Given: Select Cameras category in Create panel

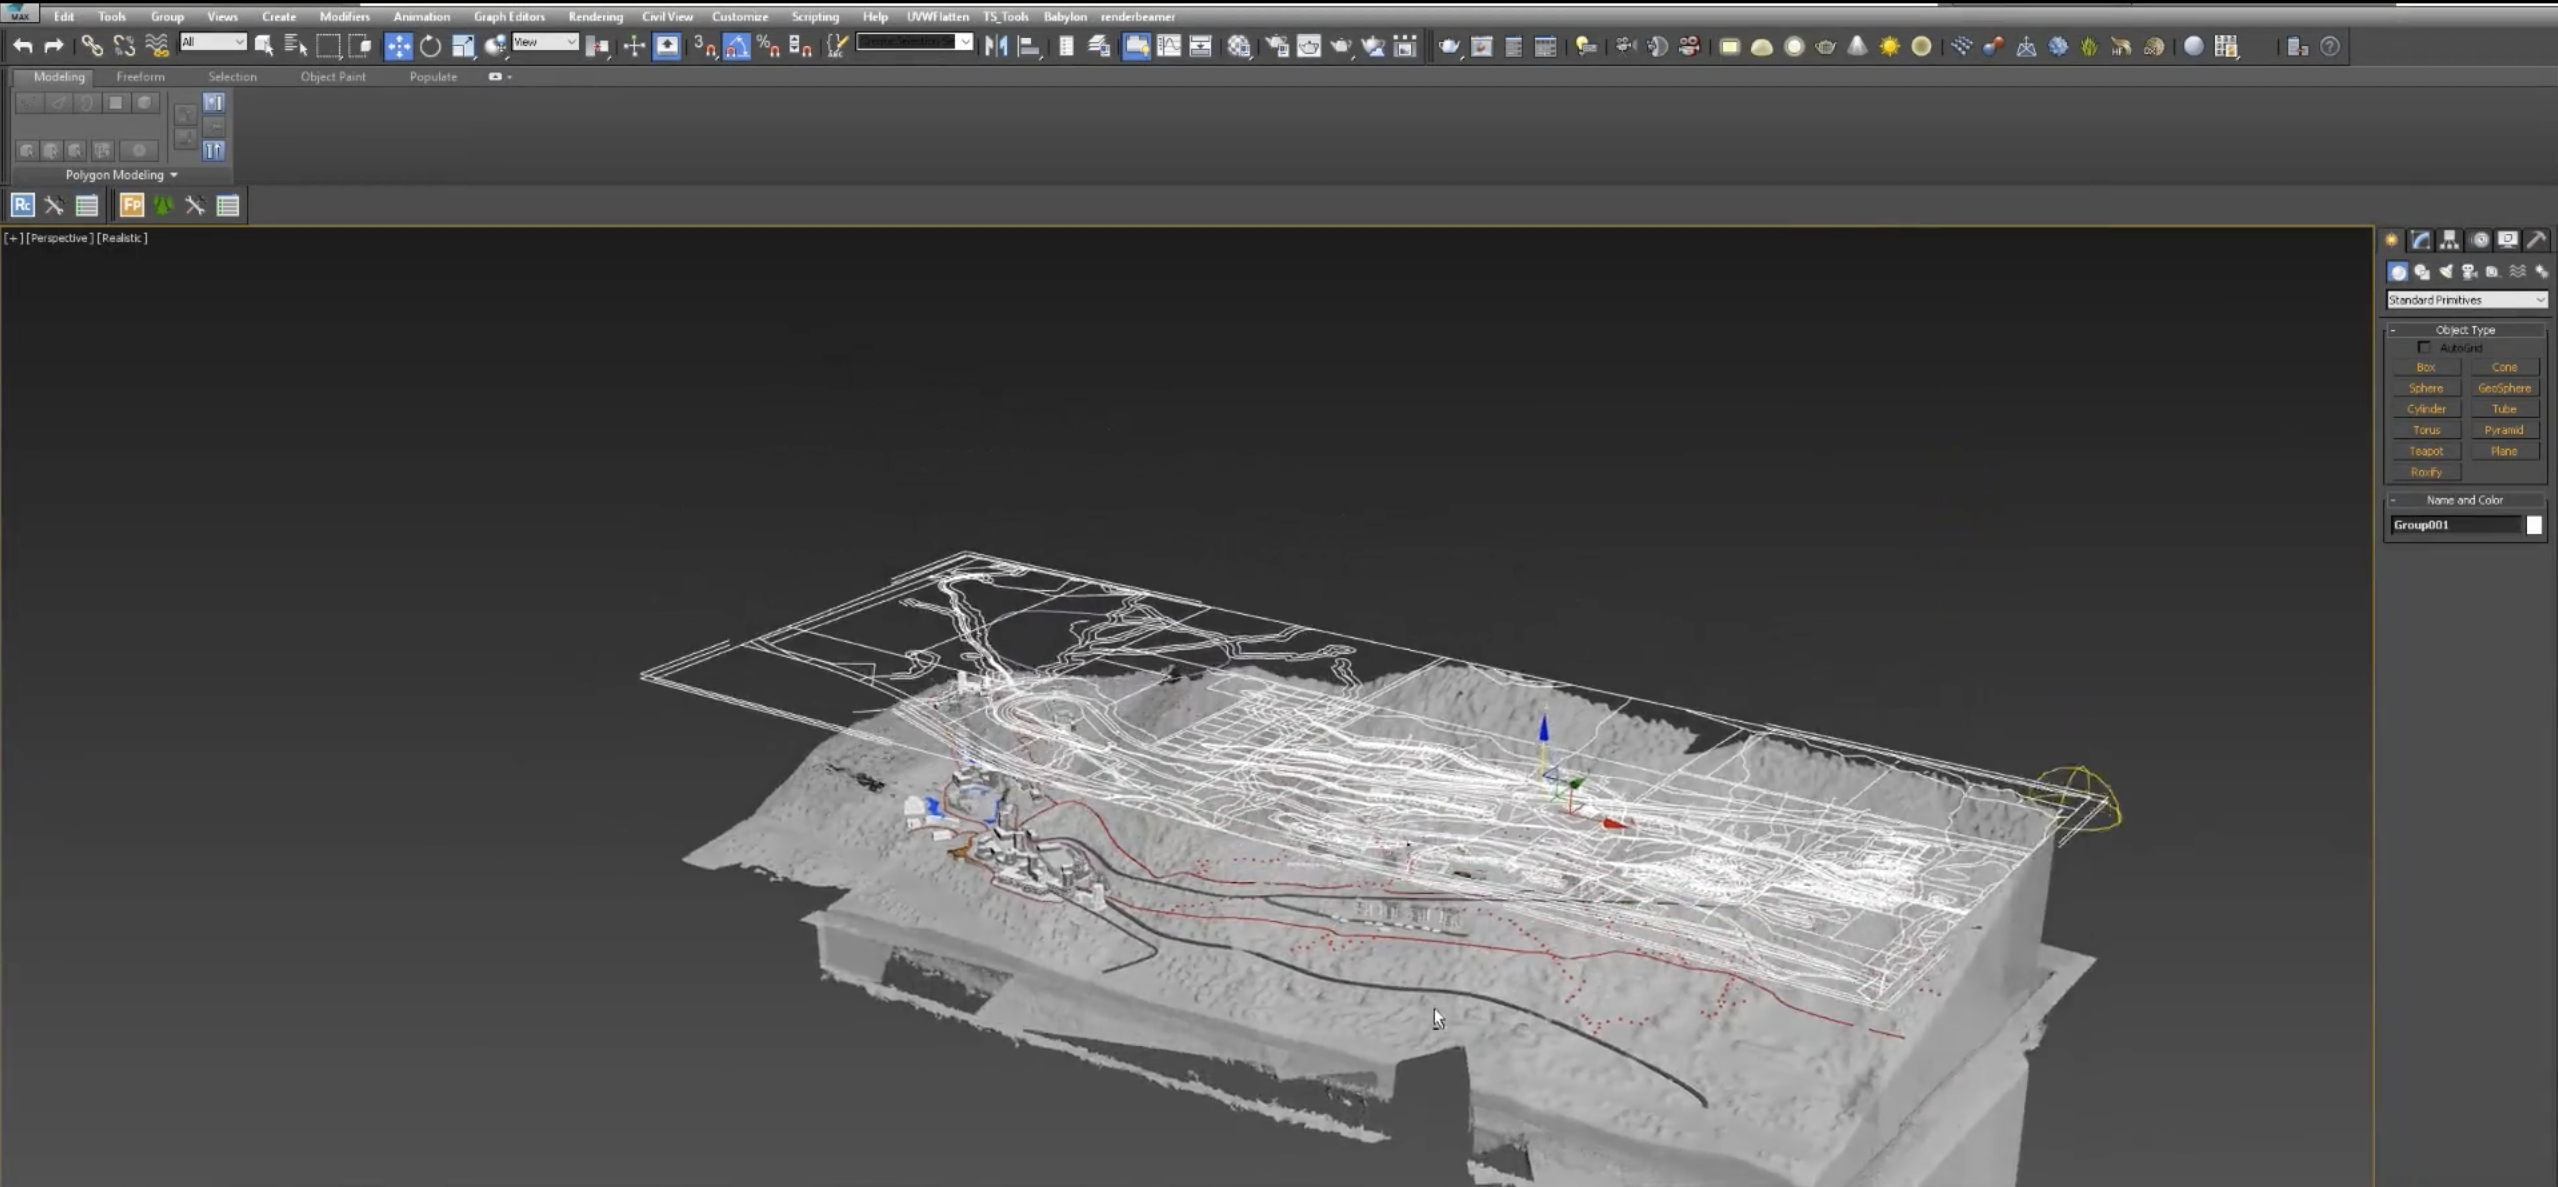Looking at the screenshot, I should point(2469,272).
